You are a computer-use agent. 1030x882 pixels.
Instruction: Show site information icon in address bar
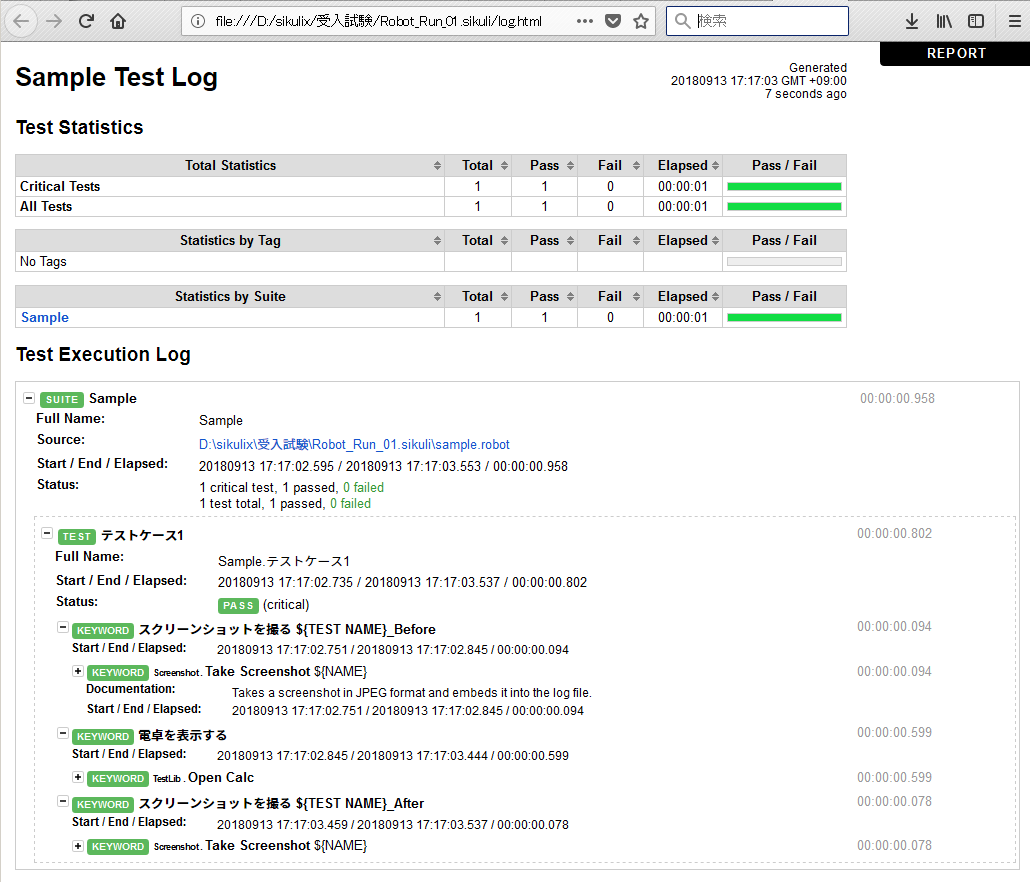(x=198, y=21)
